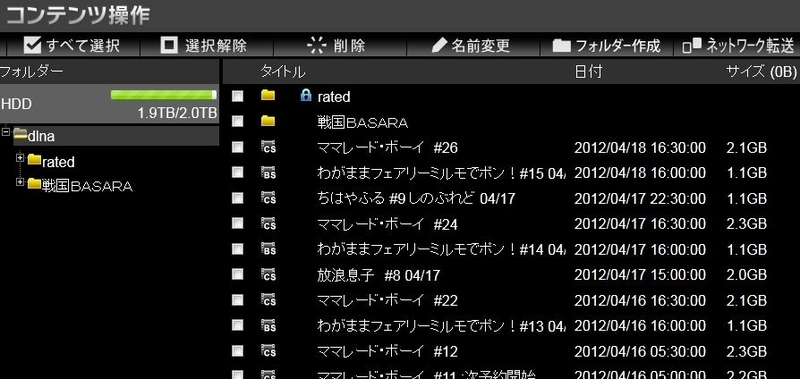
Task: Select title ママレード・ボーイ #12
Action: tap(387, 351)
